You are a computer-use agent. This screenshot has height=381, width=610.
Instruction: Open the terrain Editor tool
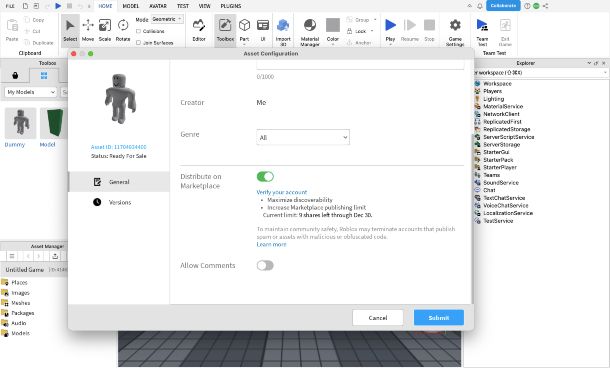click(x=199, y=30)
